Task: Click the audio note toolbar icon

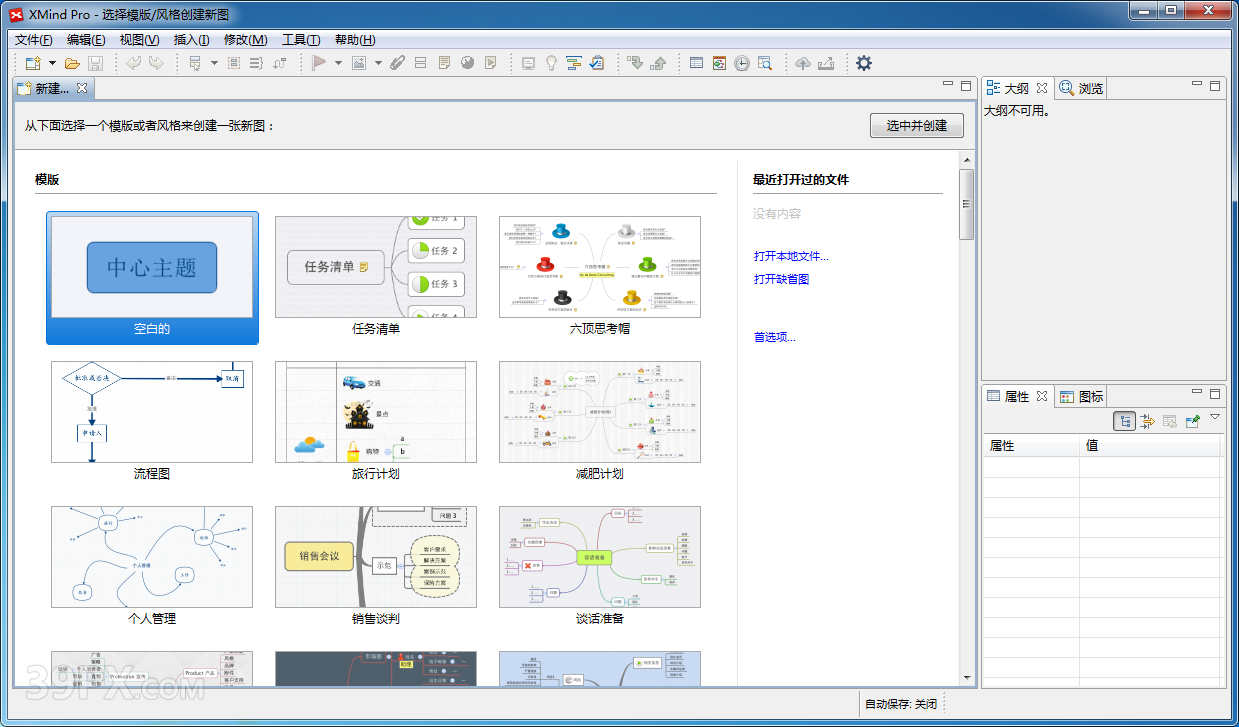Action: pos(490,63)
